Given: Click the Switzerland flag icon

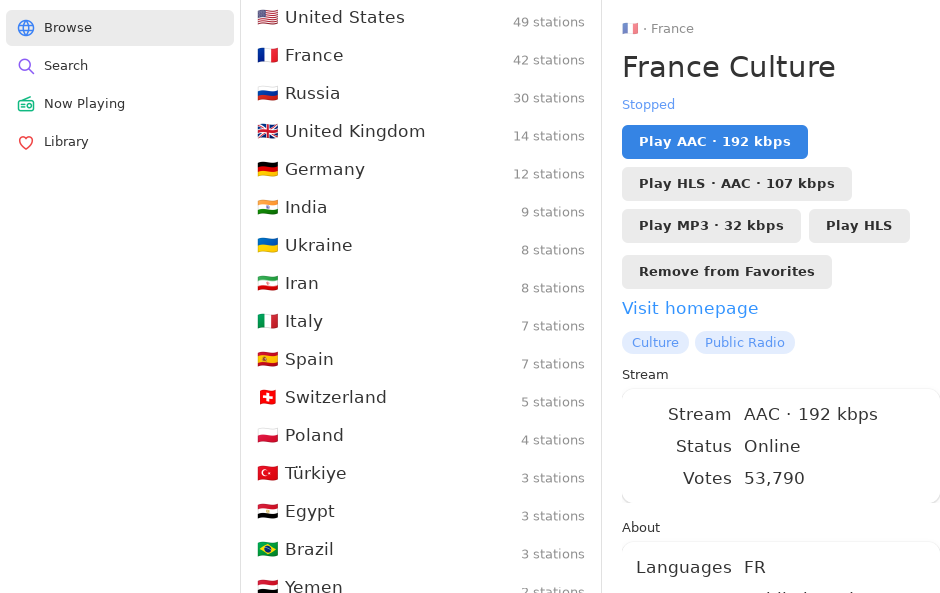Looking at the screenshot, I should pos(267,397).
